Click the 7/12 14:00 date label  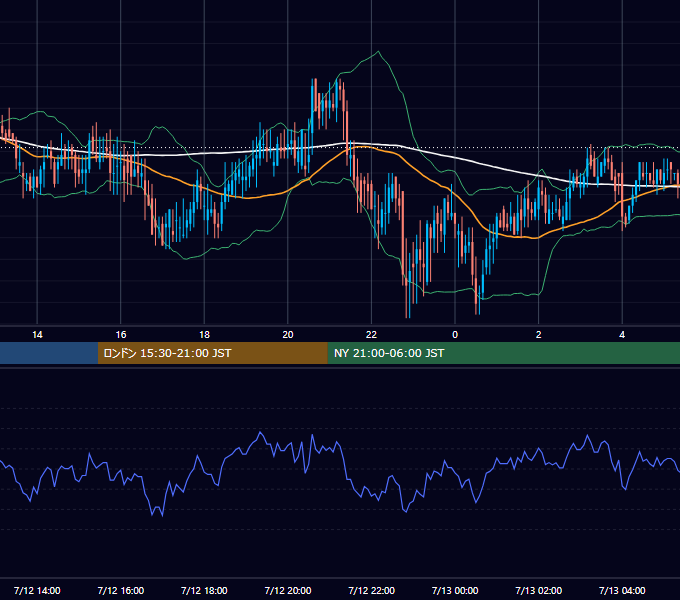click(37, 590)
